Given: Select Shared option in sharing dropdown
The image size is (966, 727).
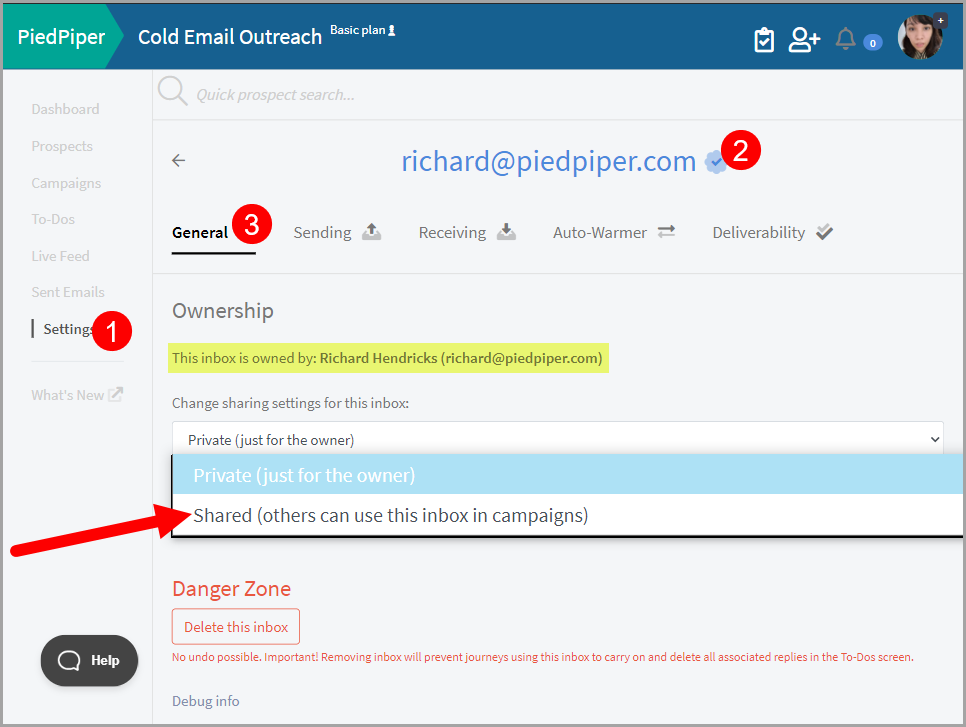Looking at the screenshot, I should [x=390, y=516].
